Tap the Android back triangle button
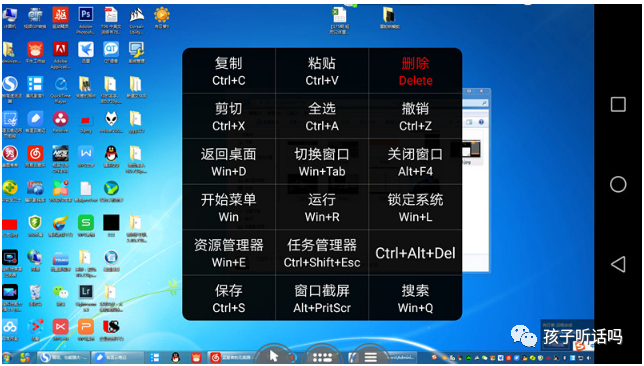 [618, 264]
